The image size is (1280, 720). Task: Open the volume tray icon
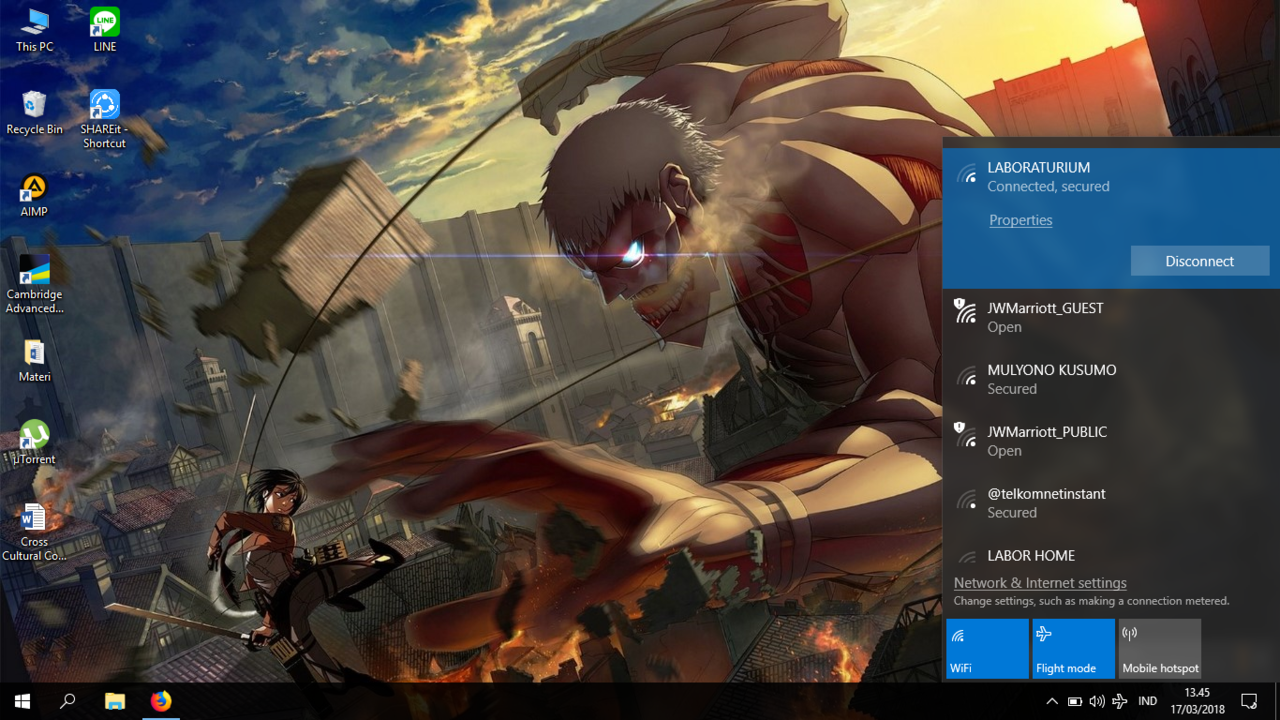tap(1097, 701)
